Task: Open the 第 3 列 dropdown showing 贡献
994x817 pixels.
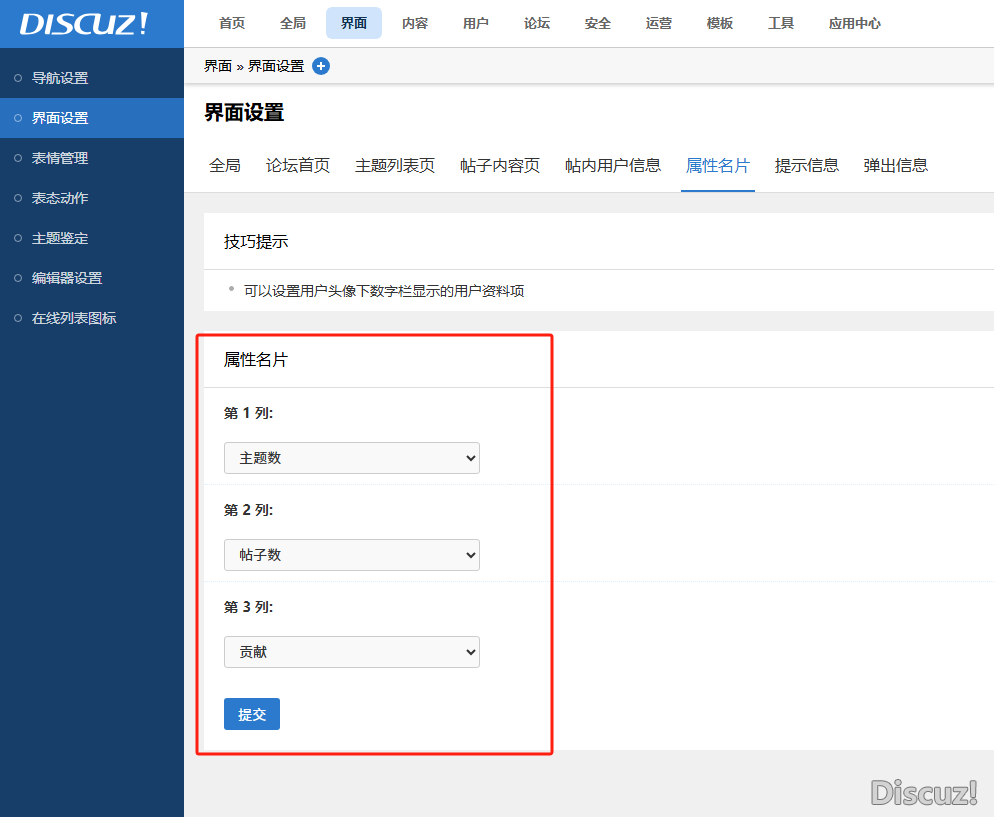Action: (x=351, y=651)
